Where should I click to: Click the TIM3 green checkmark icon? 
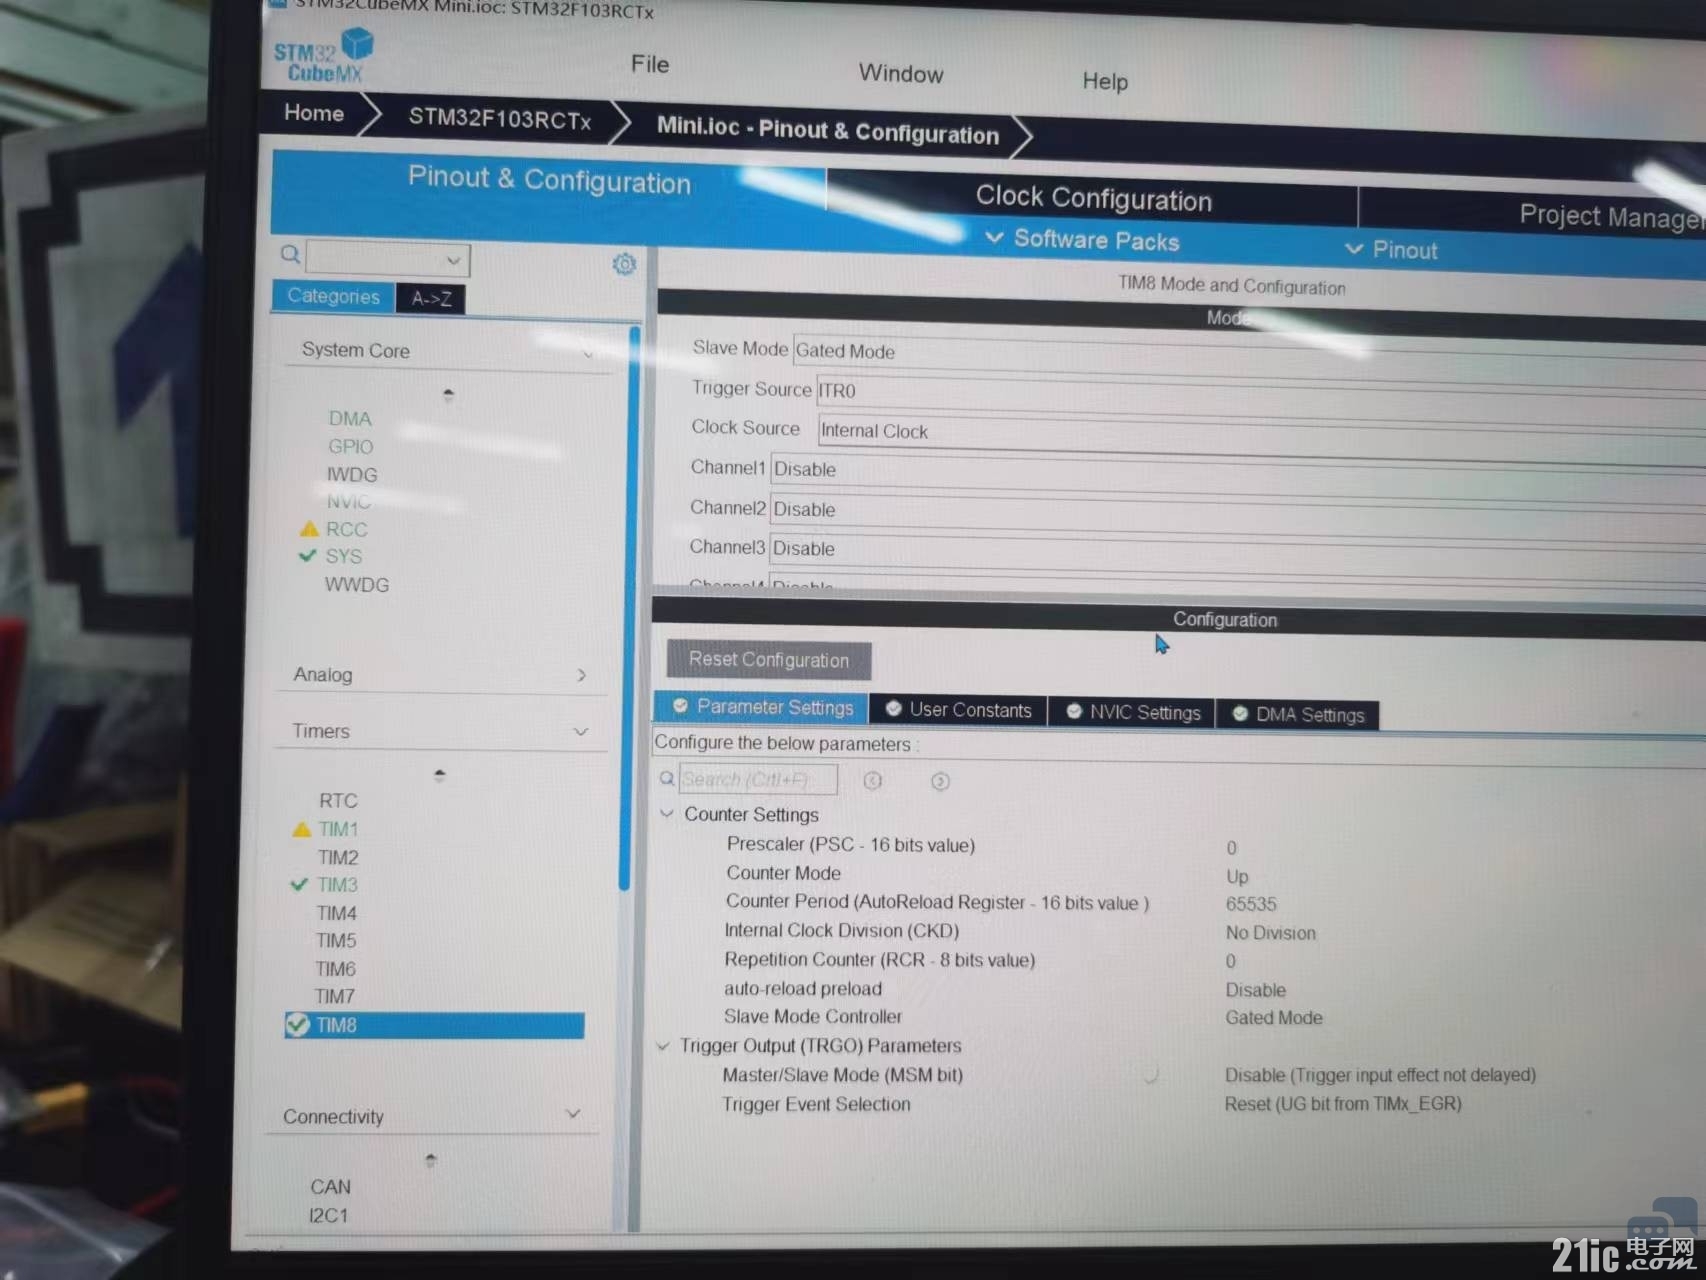299,884
